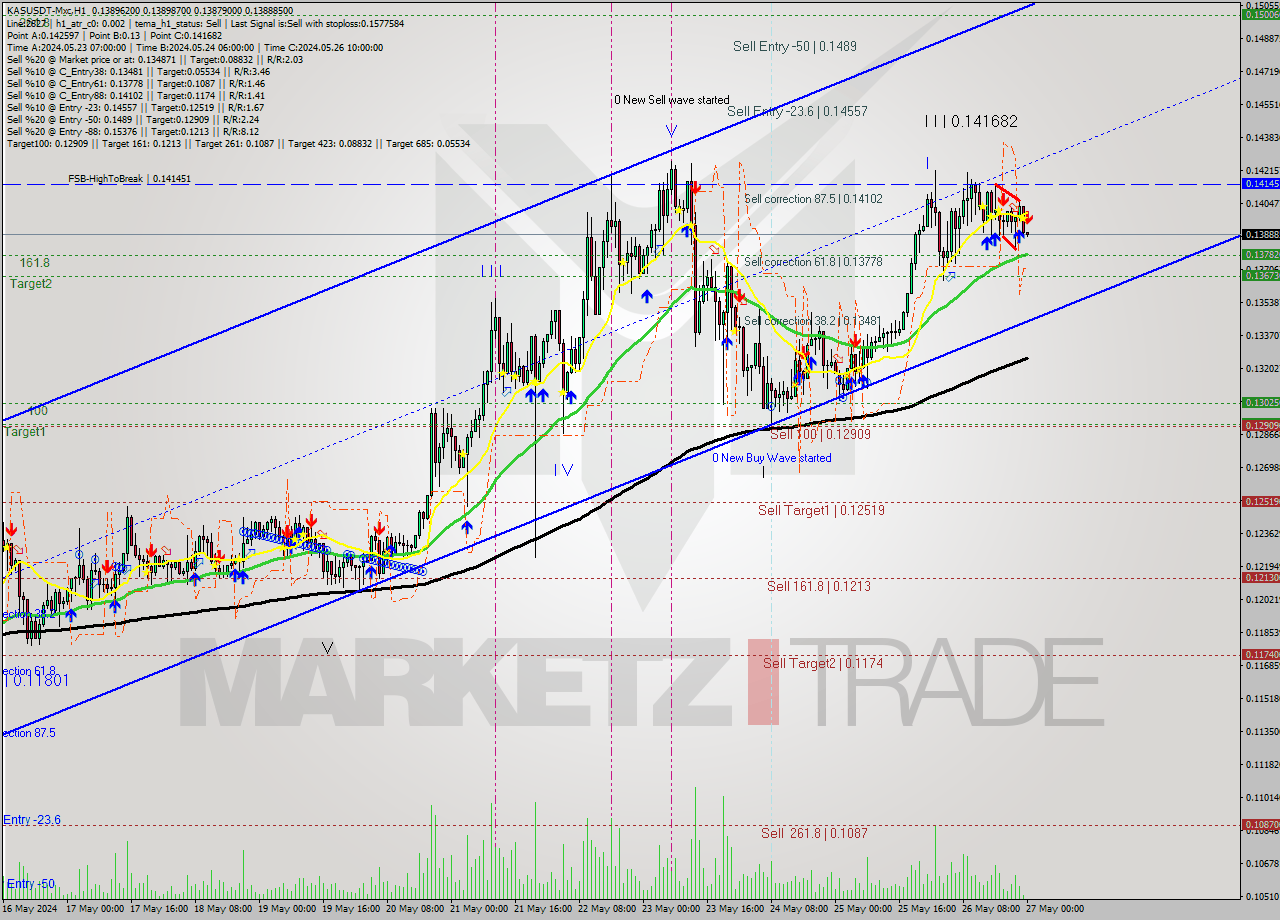Click the green 'Target1' label at left
Screen dimensions: 1280x920
(24, 432)
